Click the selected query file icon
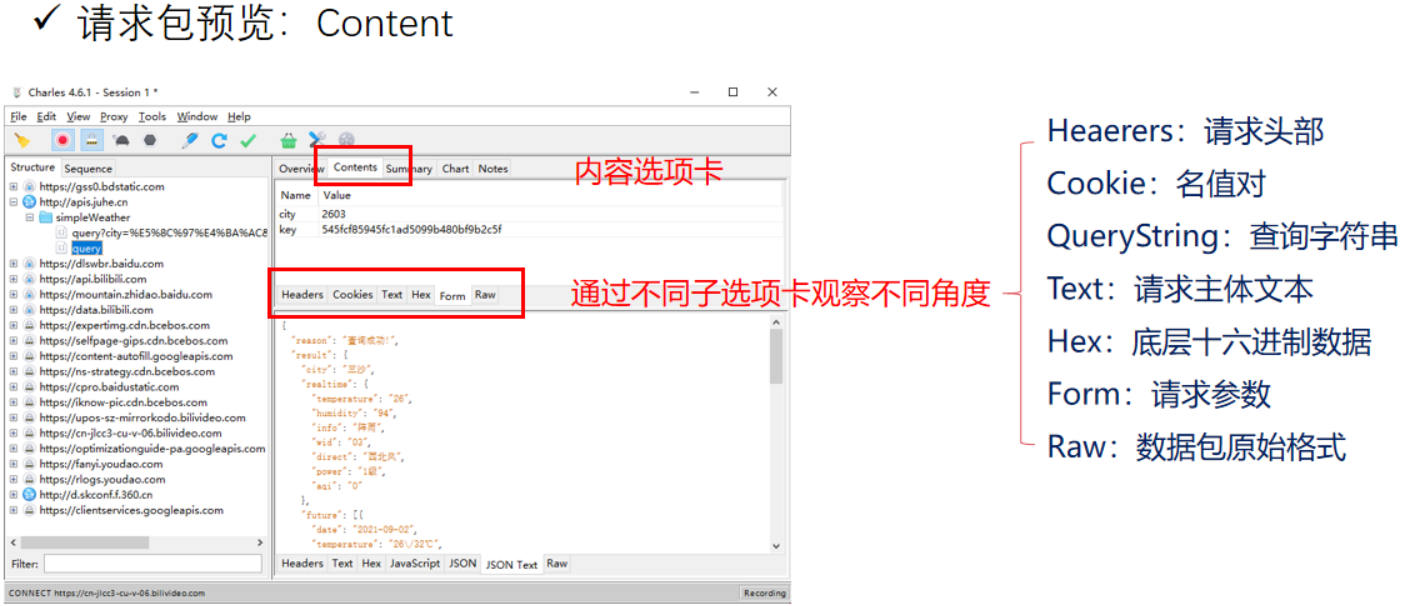Viewport: 1412px width, 606px height. (61, 248)
